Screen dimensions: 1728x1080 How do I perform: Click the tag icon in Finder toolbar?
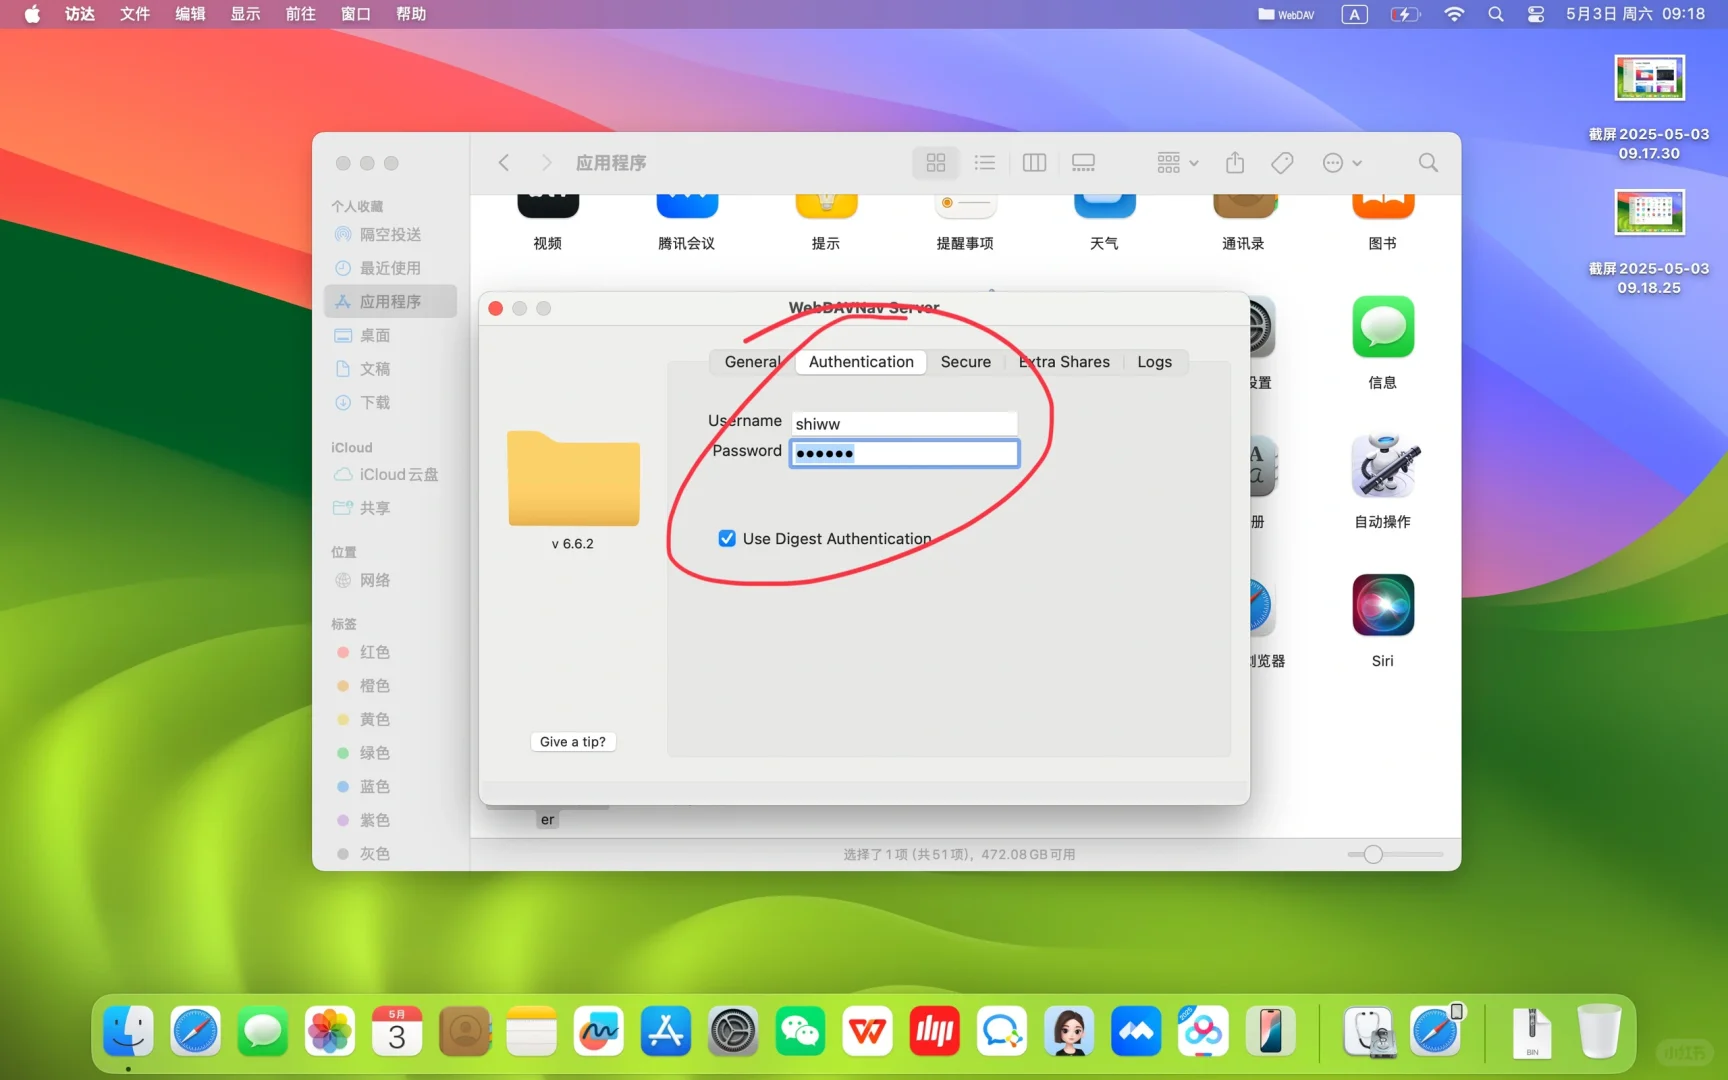[1282, 163]
